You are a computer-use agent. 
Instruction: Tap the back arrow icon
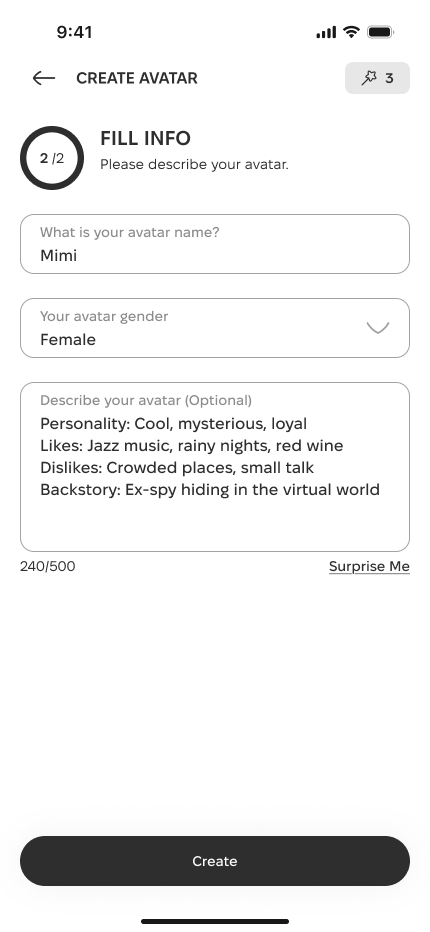(x=44, y=78)
